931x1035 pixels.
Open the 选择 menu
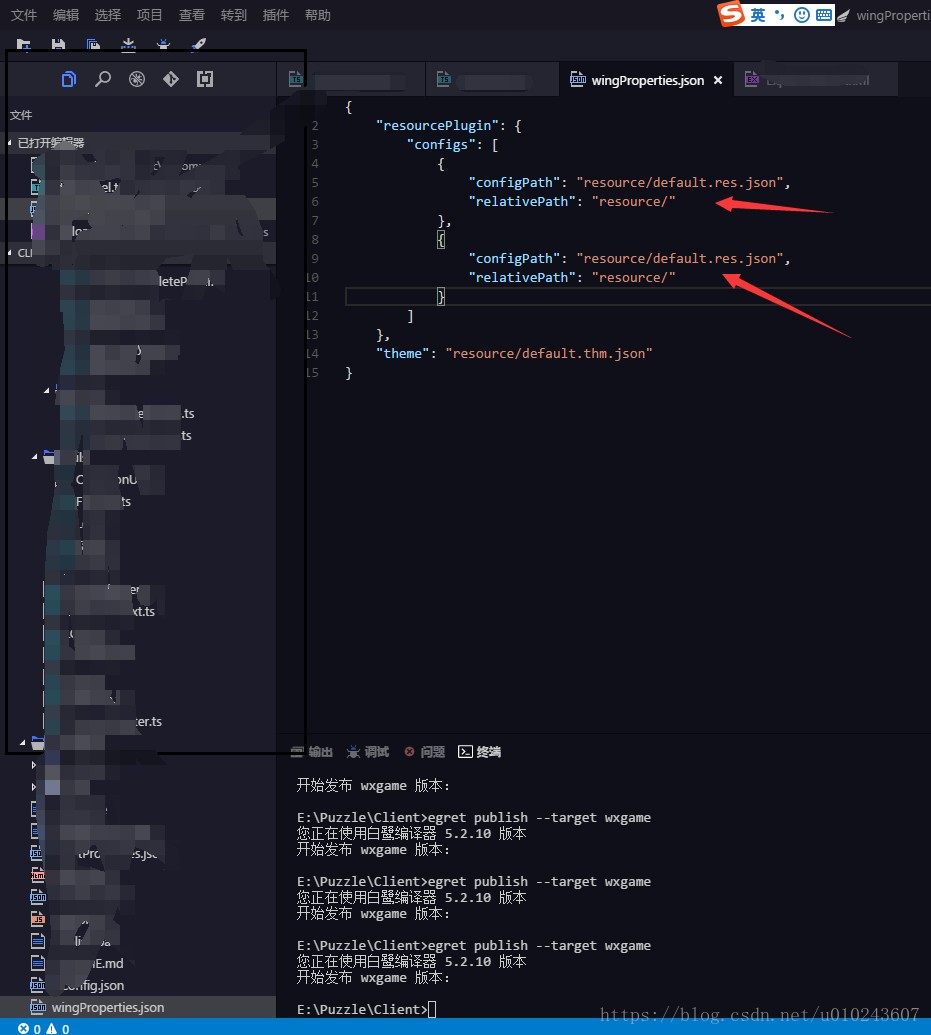(108, 15)
